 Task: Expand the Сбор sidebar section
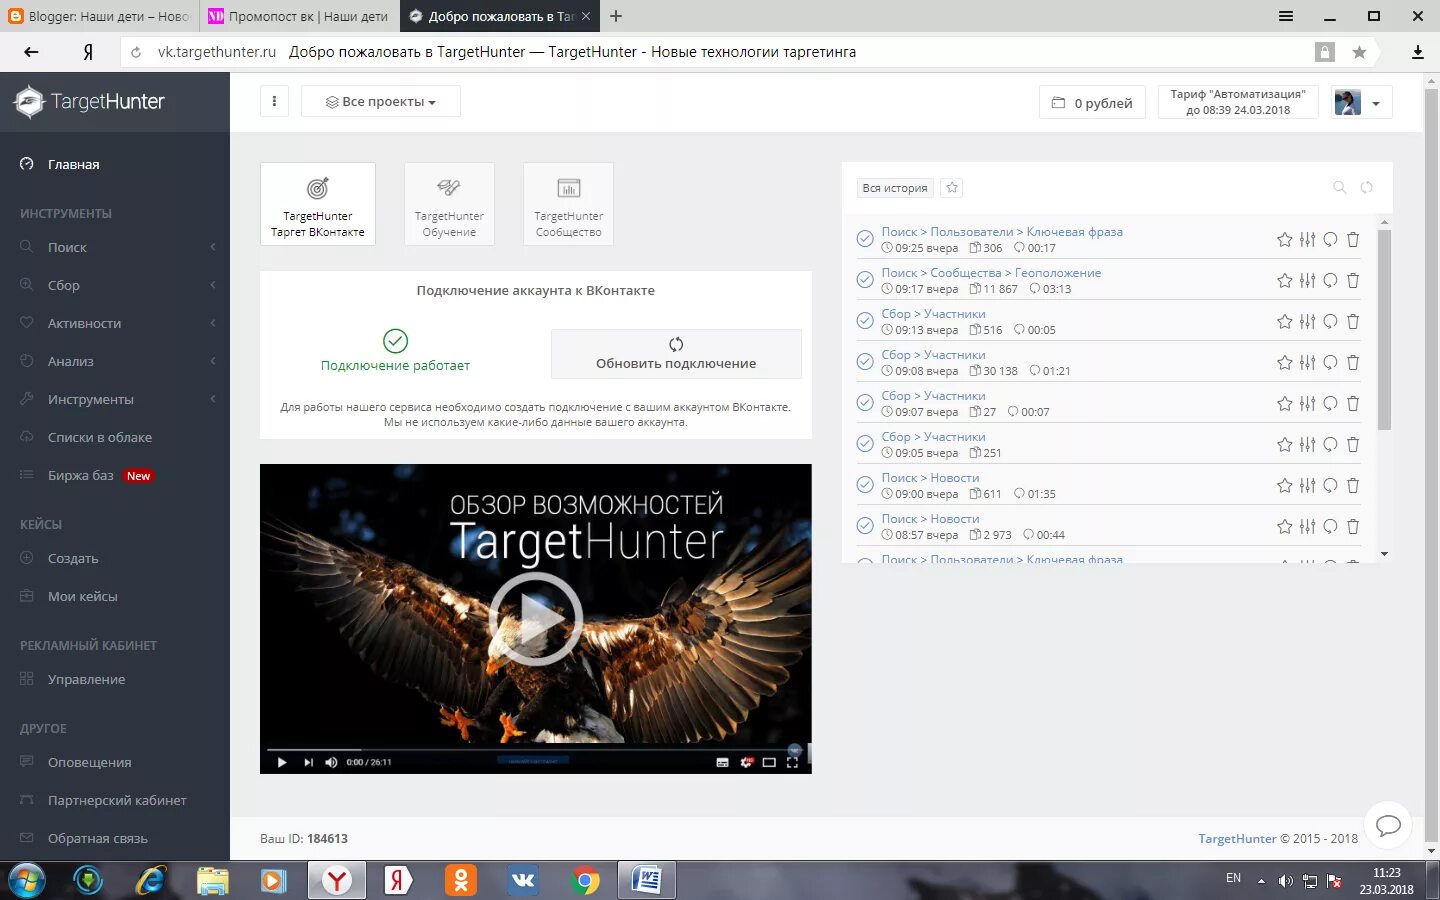point(115,285)
